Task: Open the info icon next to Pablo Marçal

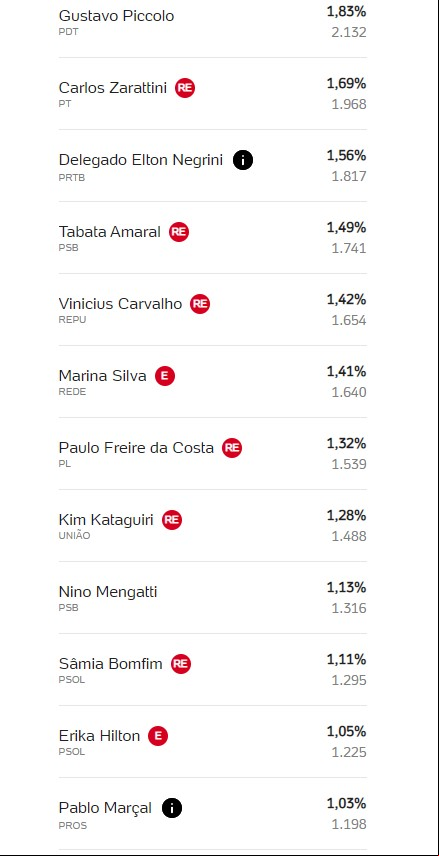Action: tap(171, 809)
